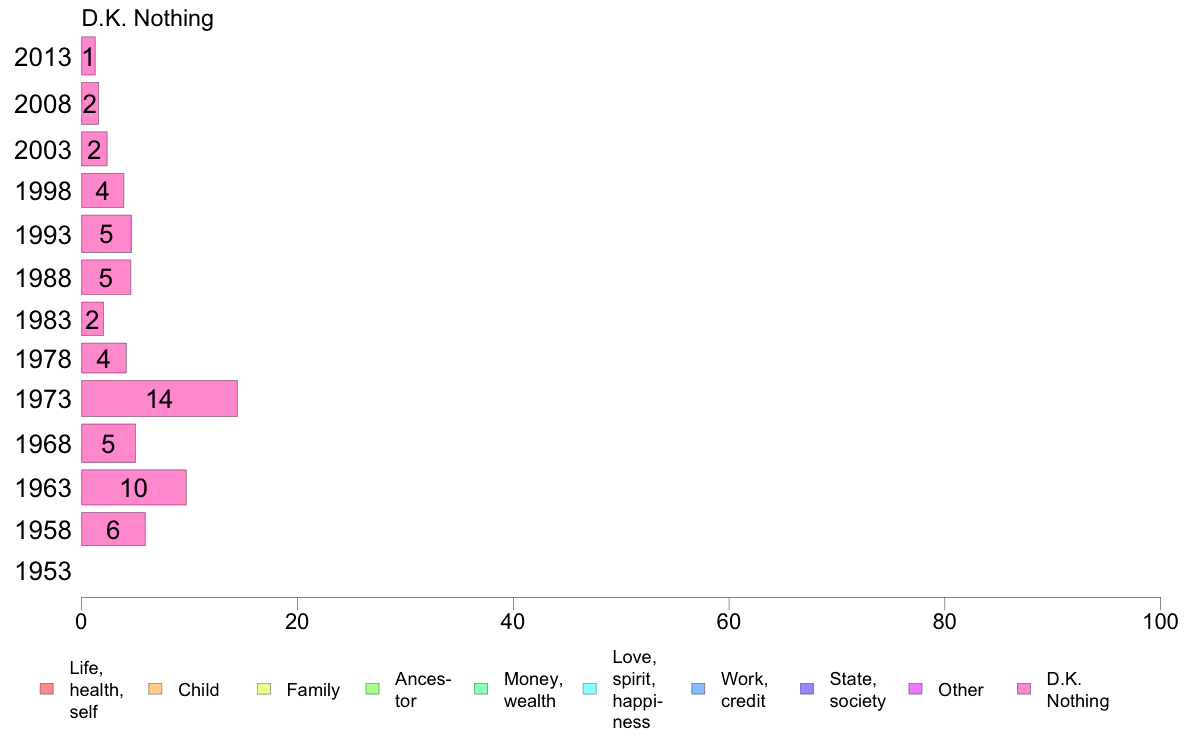
Task: Click the D.K. Nothing legend swatch
Action: 1024,689
